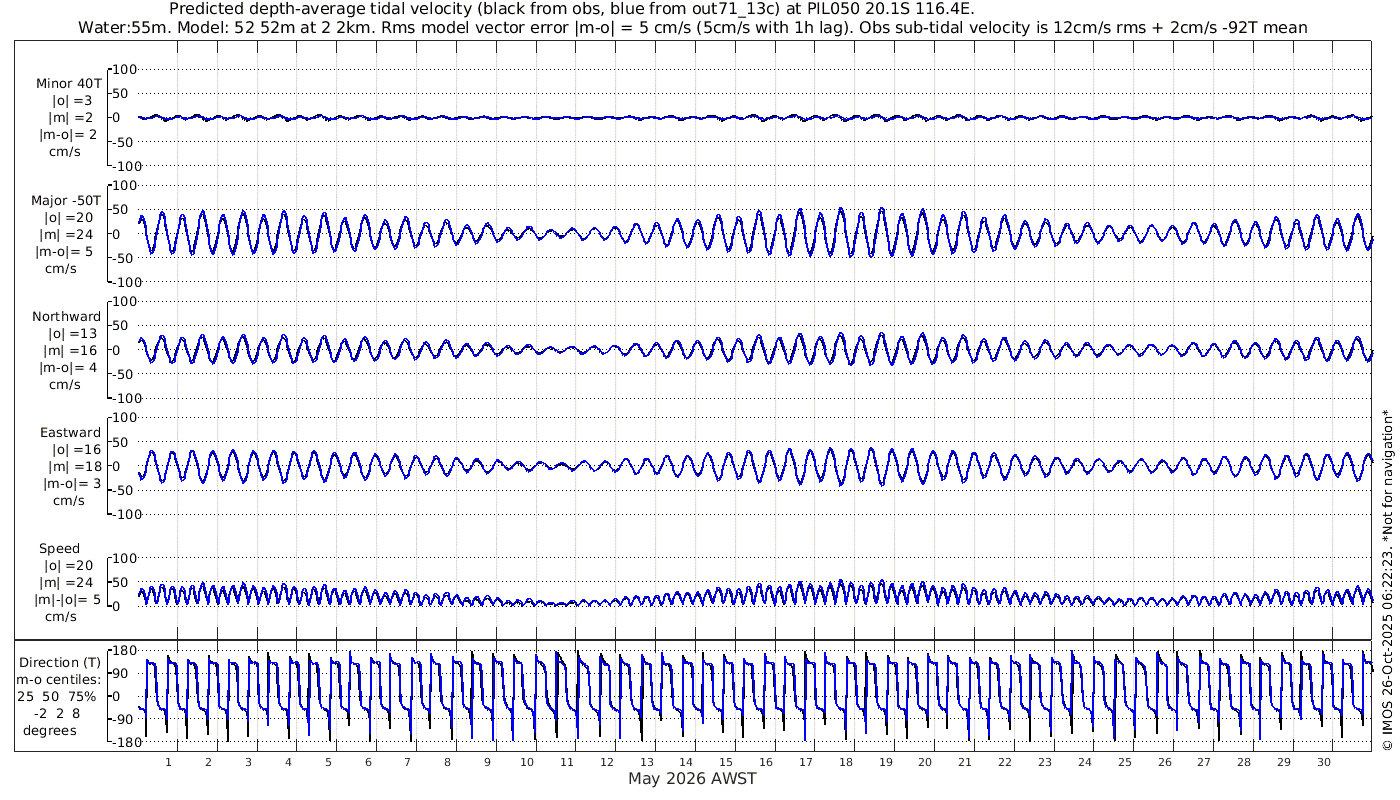This screenshot has width=1400, height=800.
Task: Click the subtitle line beginning 'Water:55m. Model:'
Action: [x=692, y=27]
